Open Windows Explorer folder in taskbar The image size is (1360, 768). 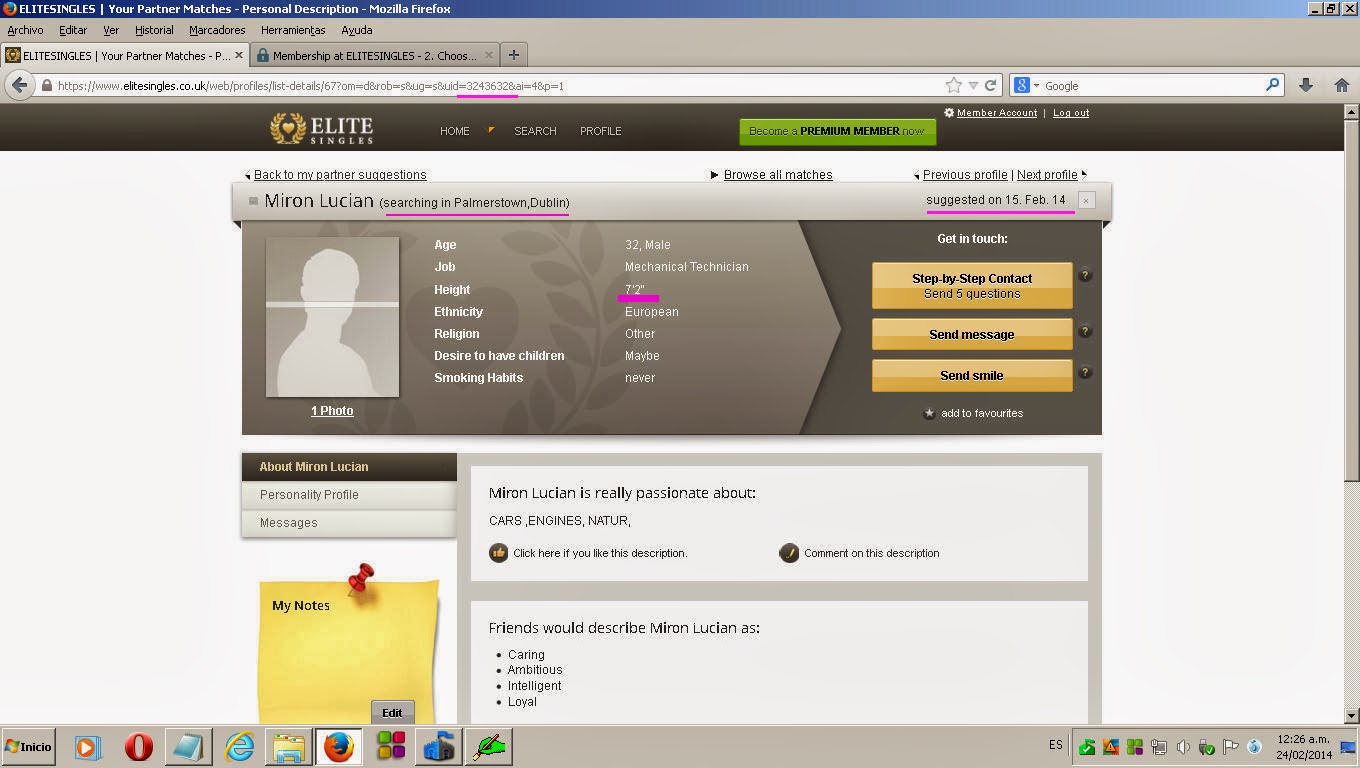pyautogui.click(x=289, y=747)
